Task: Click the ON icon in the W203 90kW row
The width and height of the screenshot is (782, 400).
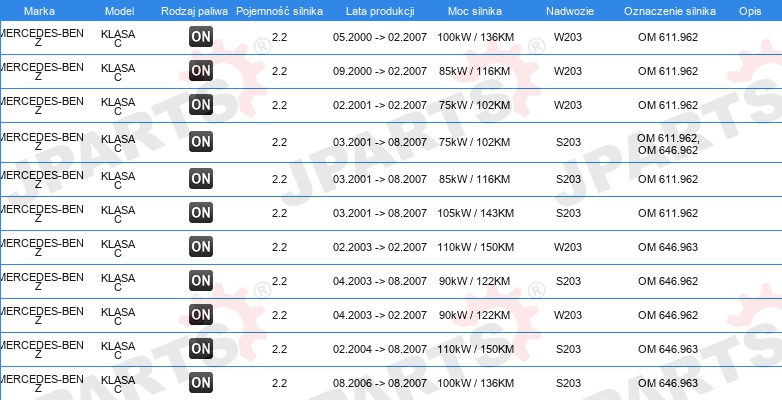Action: coord(201,315)
